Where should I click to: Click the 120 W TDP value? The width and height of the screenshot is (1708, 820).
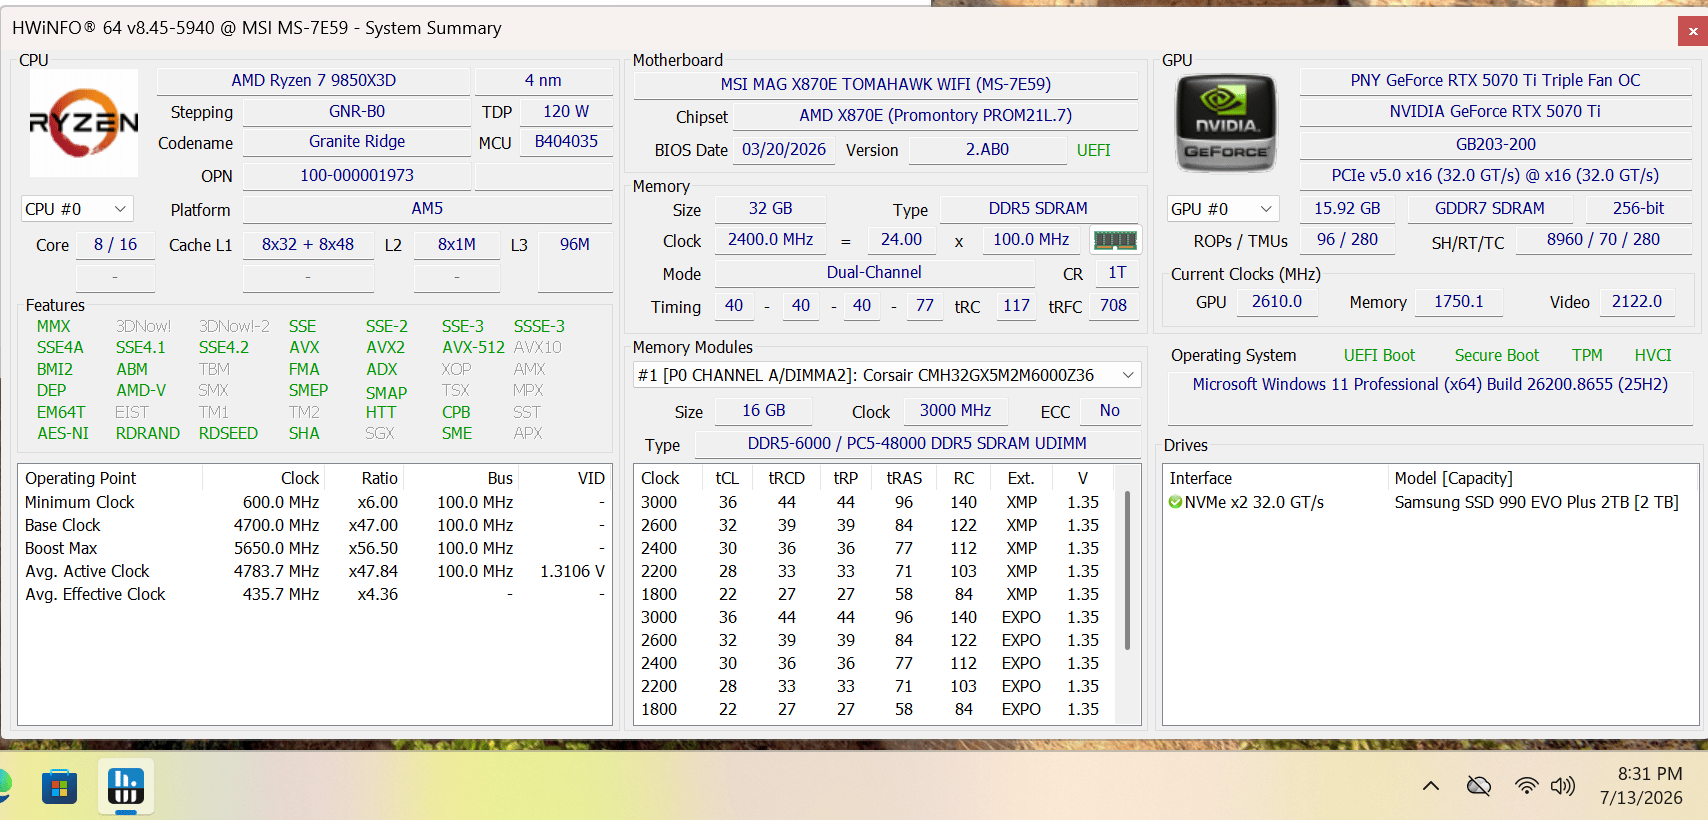[x=566, y=112]
